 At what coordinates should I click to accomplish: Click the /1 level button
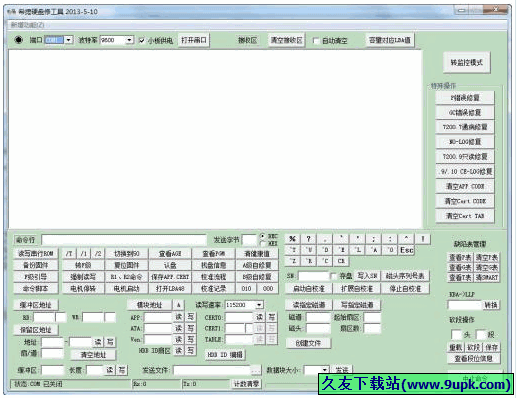[83, 254]
